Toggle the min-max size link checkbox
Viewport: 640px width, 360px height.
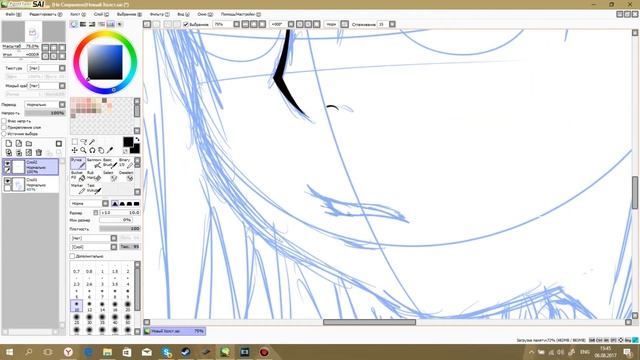point(96,213)
